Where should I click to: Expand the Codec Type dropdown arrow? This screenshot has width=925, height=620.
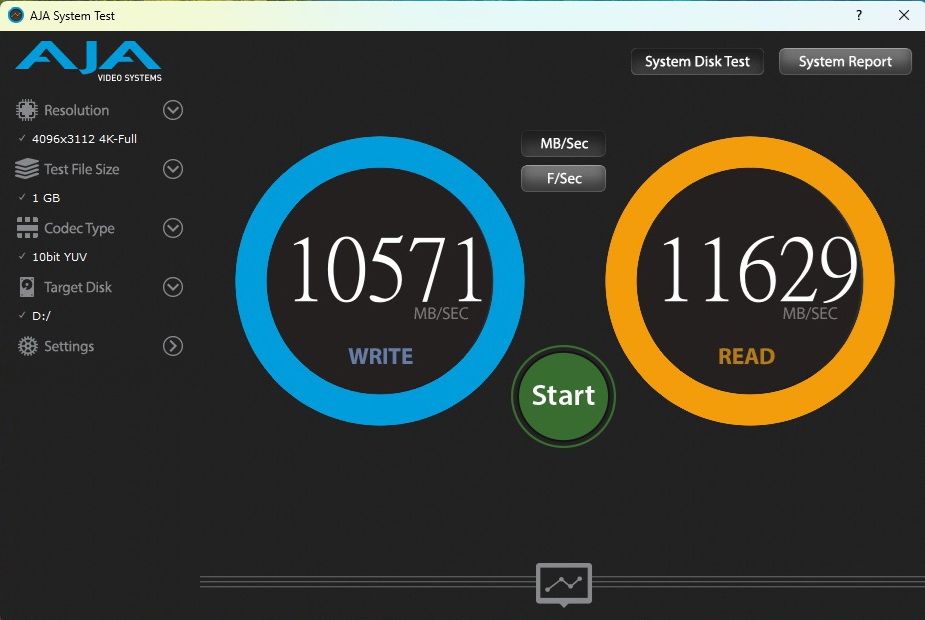click(x=173, y=228)
